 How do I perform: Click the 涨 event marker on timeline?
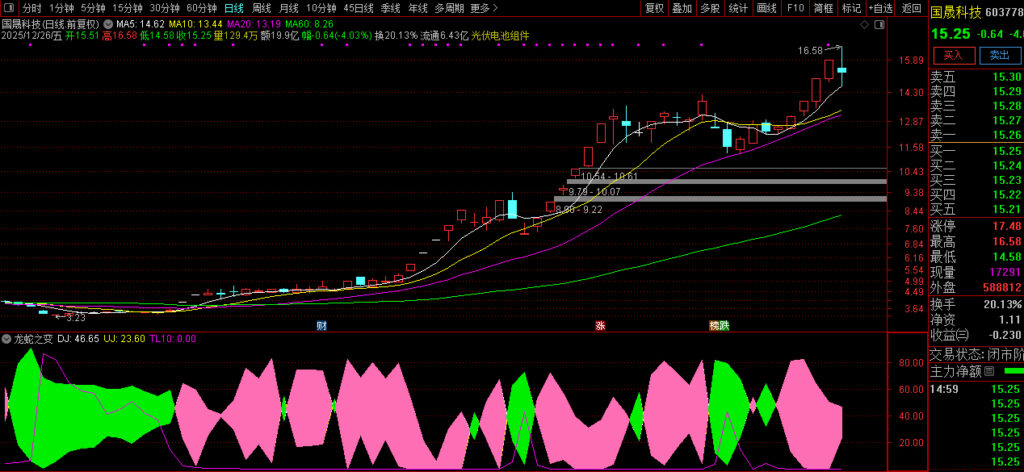click(600, 326)
